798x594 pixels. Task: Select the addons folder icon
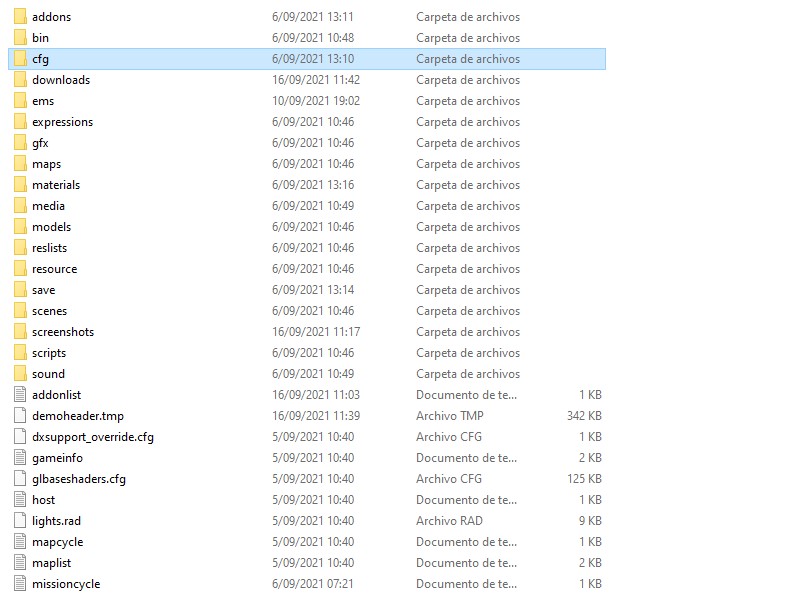point(20,17)
